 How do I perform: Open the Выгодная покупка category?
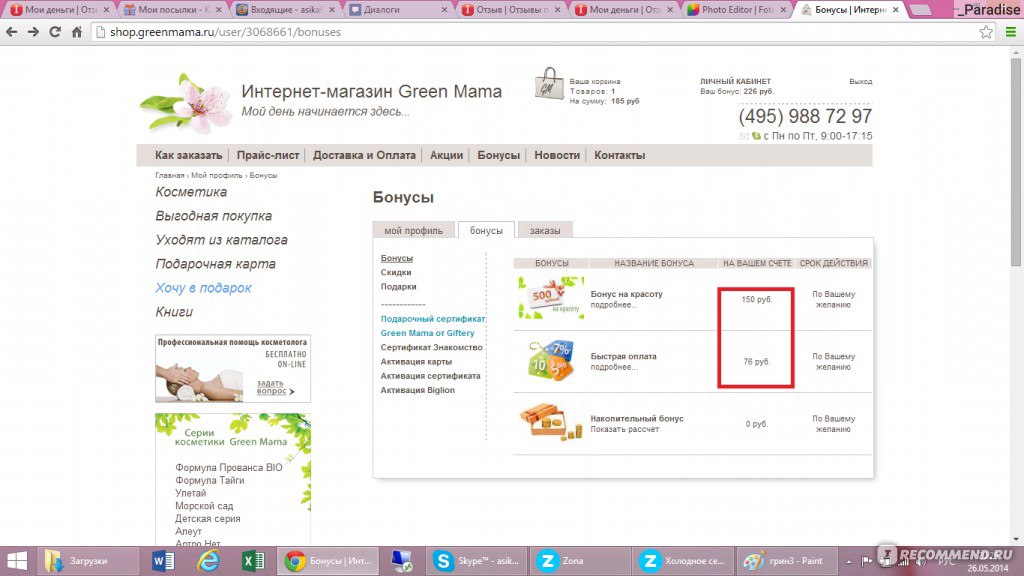[x=214, y=216]
